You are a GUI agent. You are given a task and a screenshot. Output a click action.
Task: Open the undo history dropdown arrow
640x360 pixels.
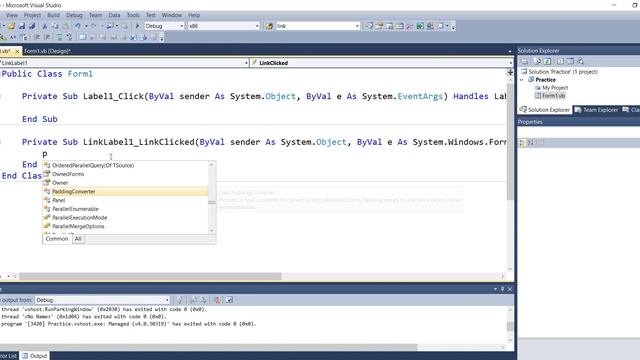86,26
